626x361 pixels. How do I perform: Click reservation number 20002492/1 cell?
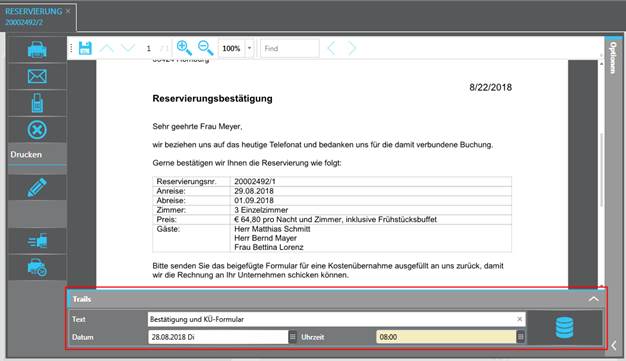pos(255,181)
